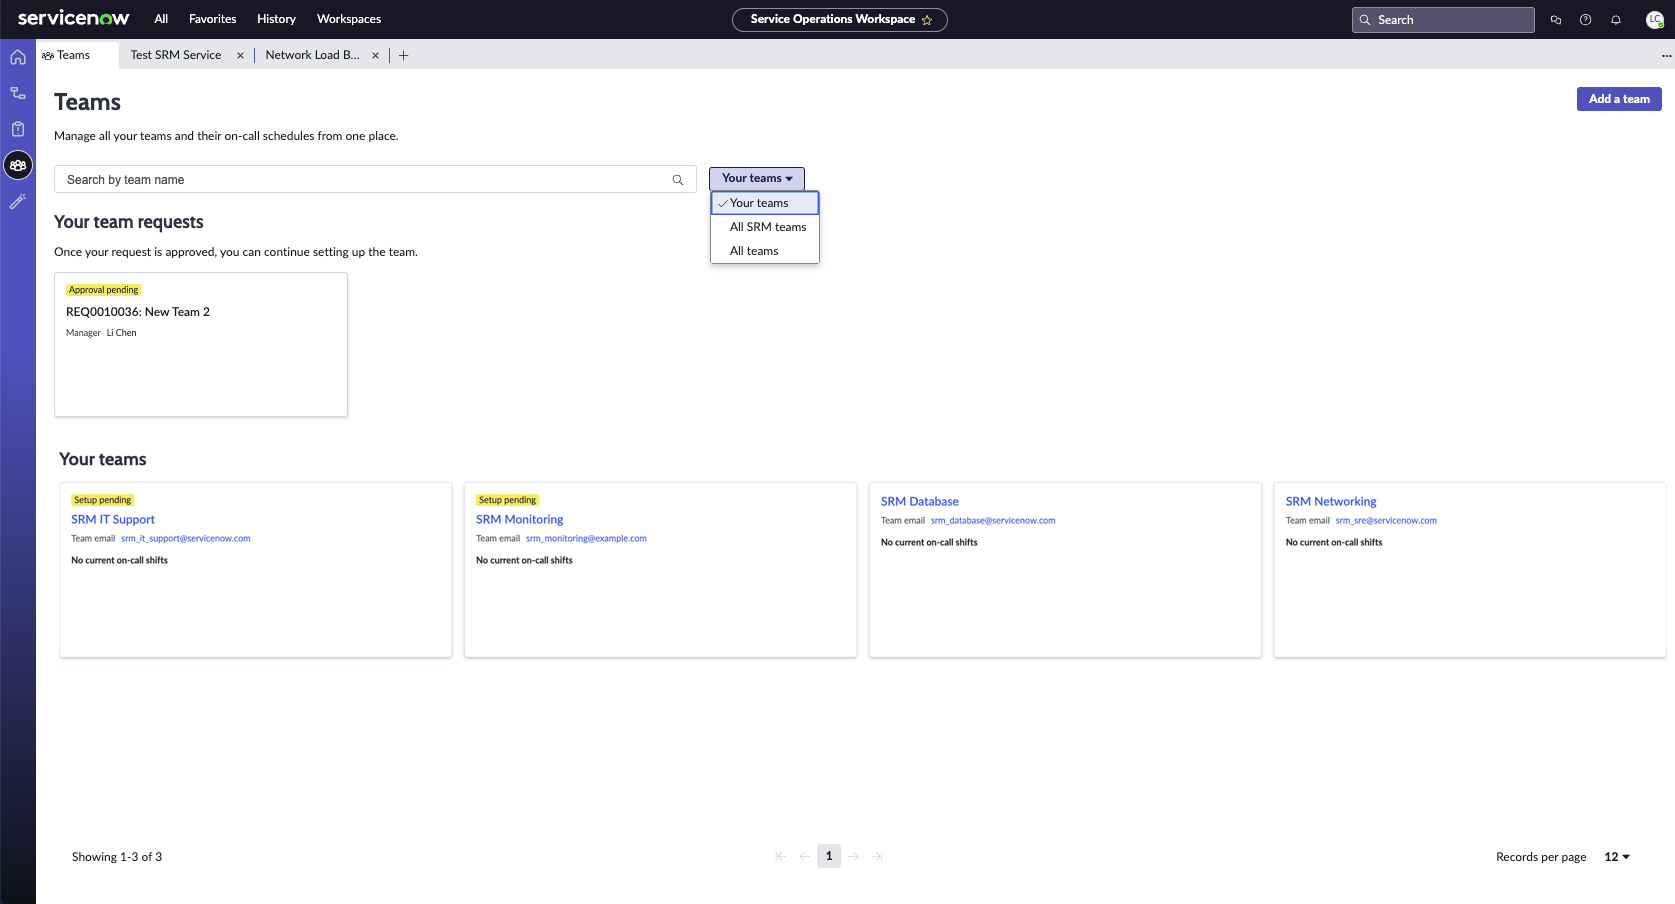Collapse the Your teams filter dropdown
This screenshot has width=1675, height=904.
point(757,178)
